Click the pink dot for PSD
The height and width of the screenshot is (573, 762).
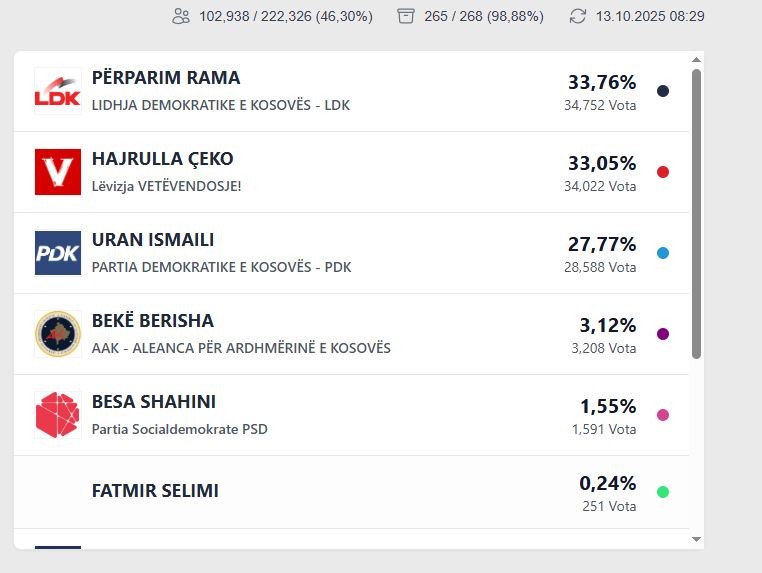pyautogui.click(x=663, y=415)
